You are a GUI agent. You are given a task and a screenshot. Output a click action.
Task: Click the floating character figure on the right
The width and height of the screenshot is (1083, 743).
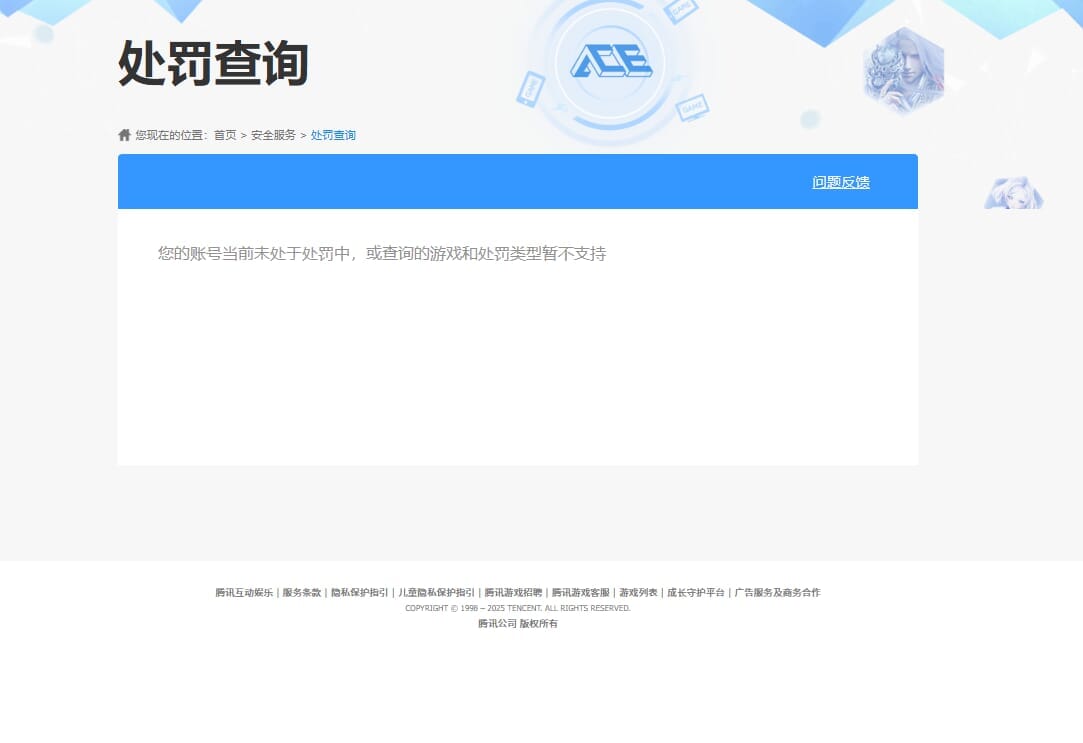(x=1013, y=192)
